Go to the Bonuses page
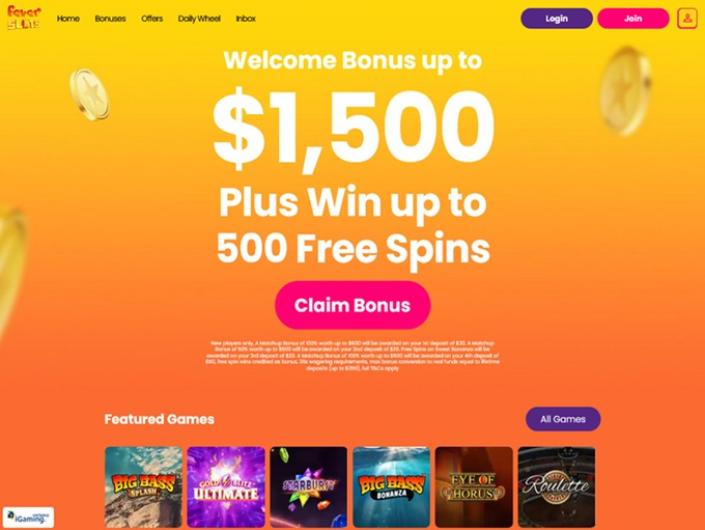This screenshot has width=705, height=530. pyautogui.click(x=110, y=18)
